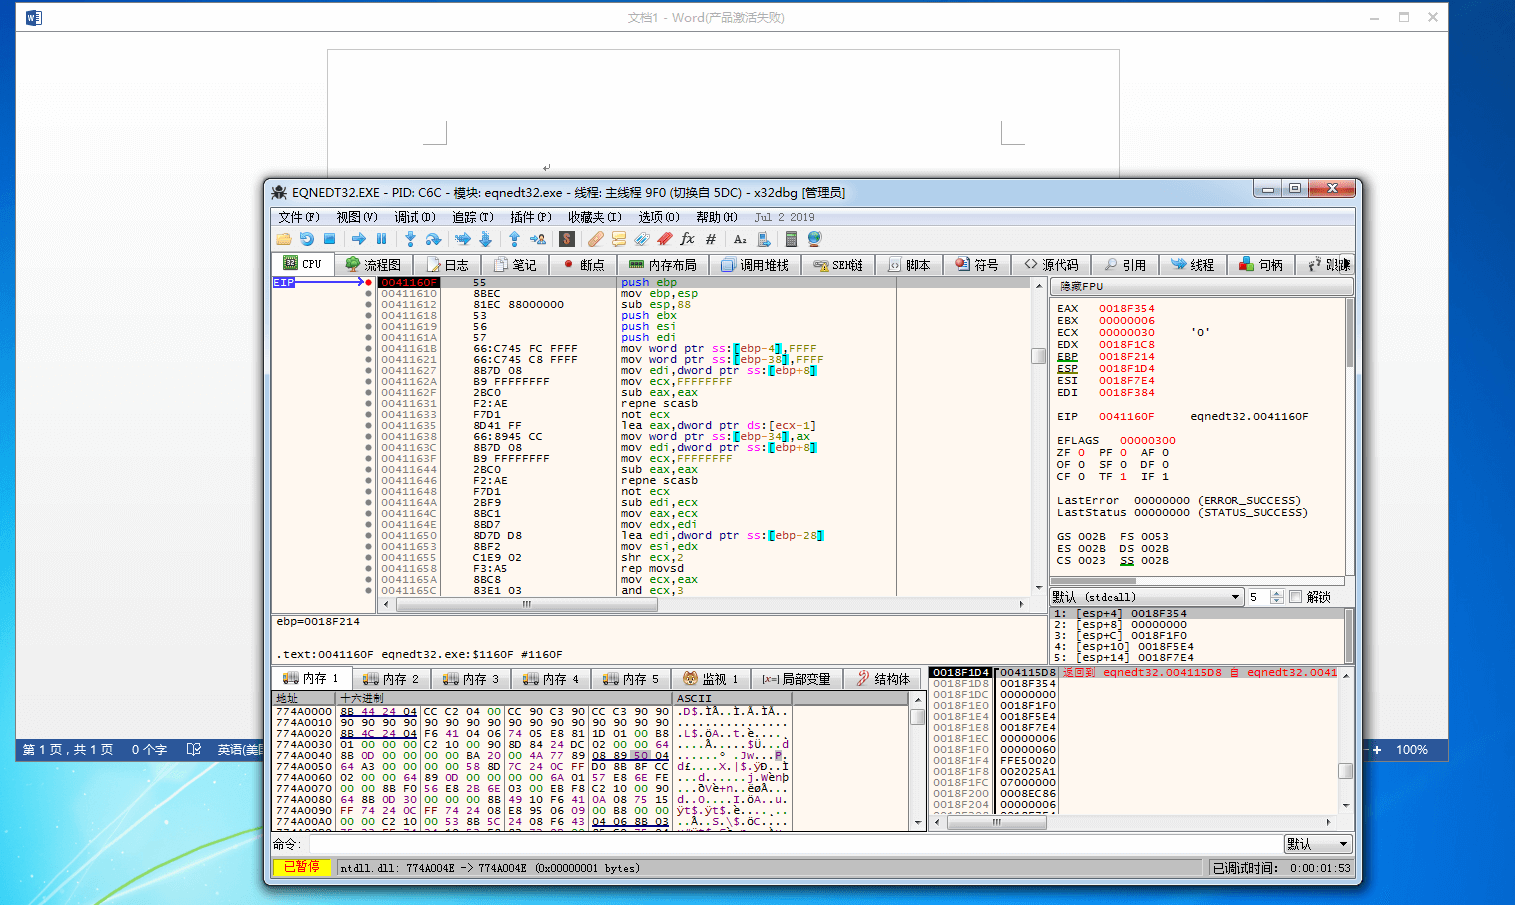This screenshot has width=1515, height=905.
Task: Open the comments icon in toolbar
Action: [x=619, y=239]
